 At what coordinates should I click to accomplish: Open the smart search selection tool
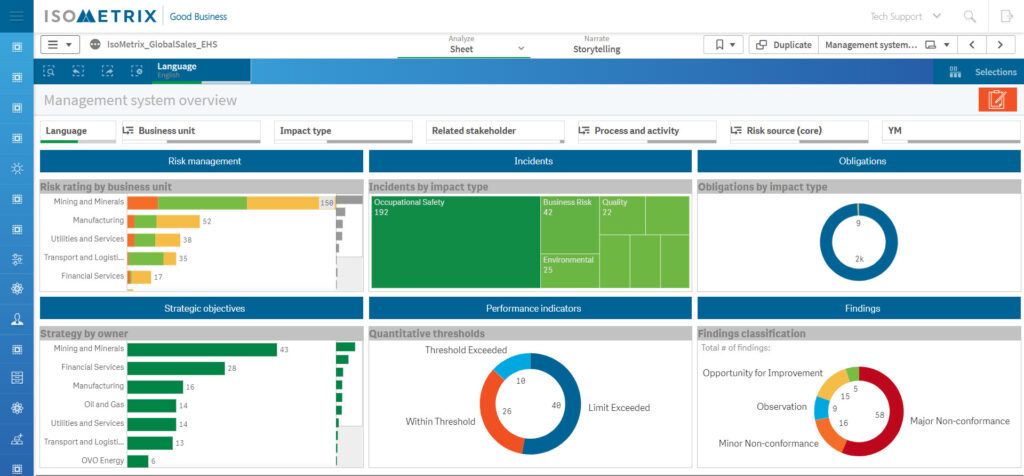click(49, 71)
